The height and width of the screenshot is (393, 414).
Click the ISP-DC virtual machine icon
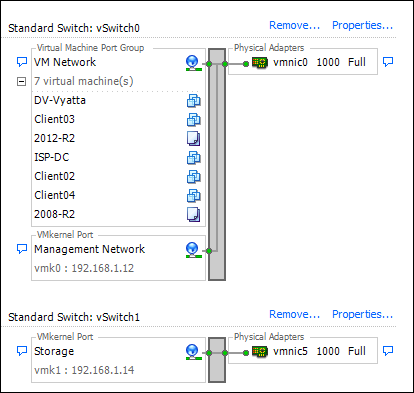[x=193, y=158]
